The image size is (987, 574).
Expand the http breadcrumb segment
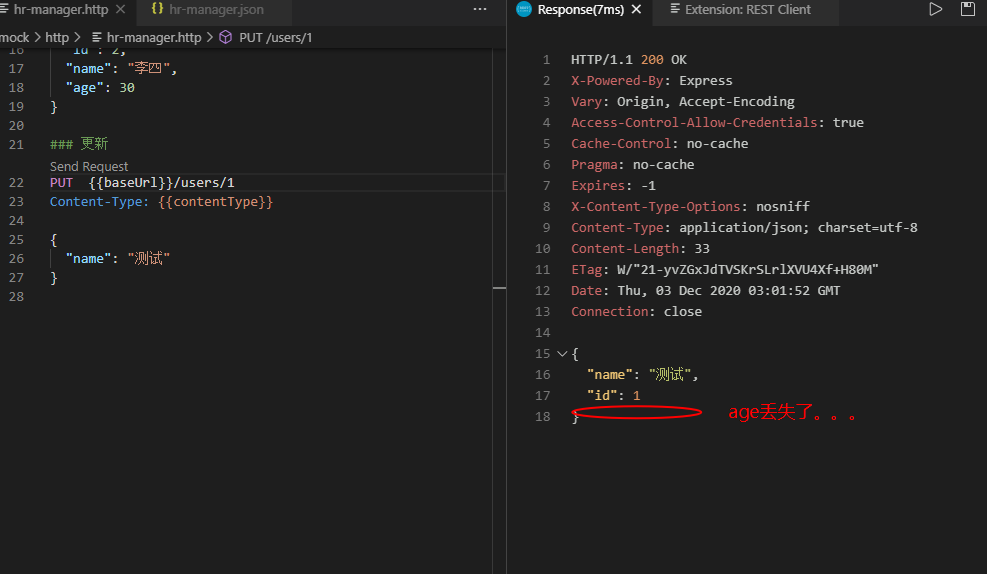57,37
